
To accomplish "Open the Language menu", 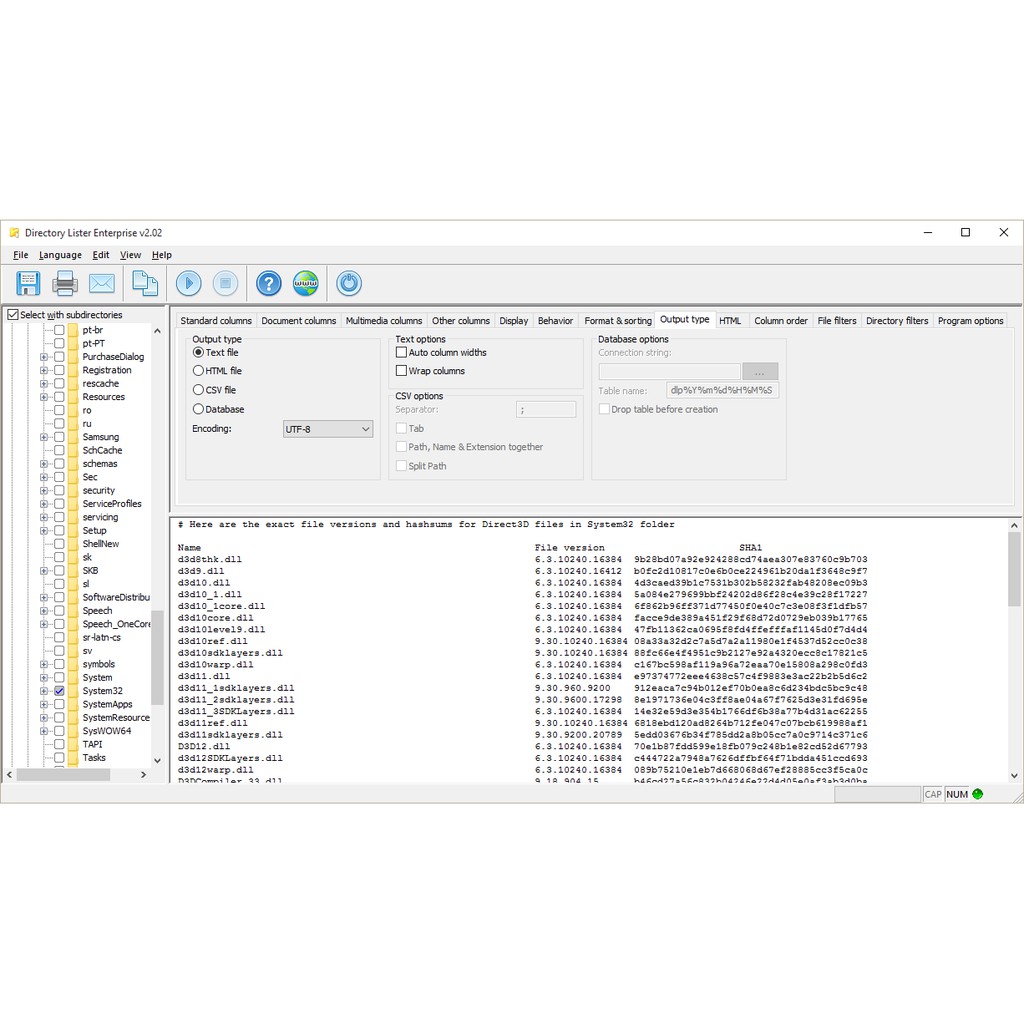I will tap(60, 255).
